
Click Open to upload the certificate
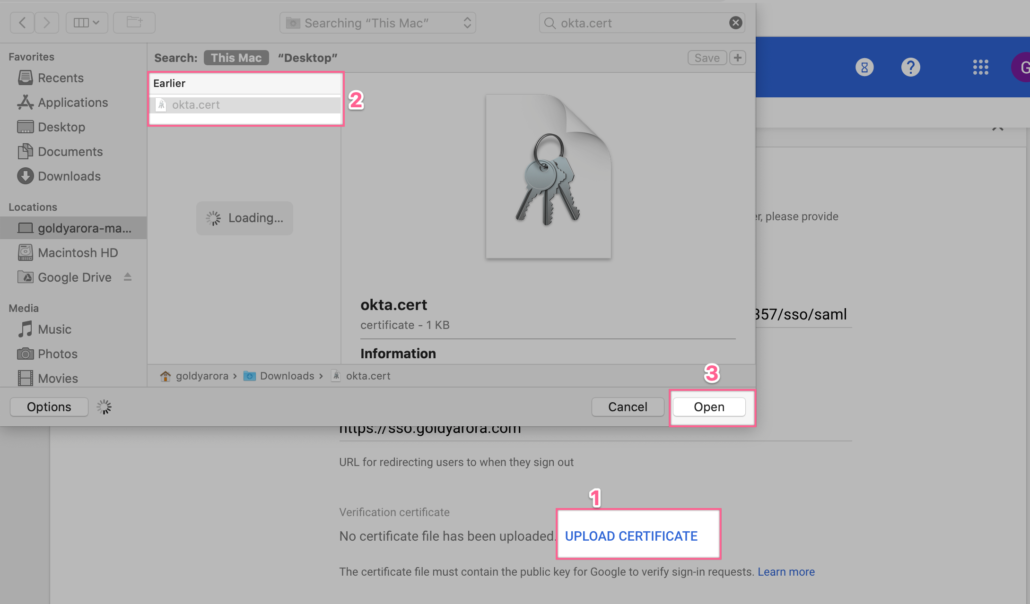click(x=709, y=407)
